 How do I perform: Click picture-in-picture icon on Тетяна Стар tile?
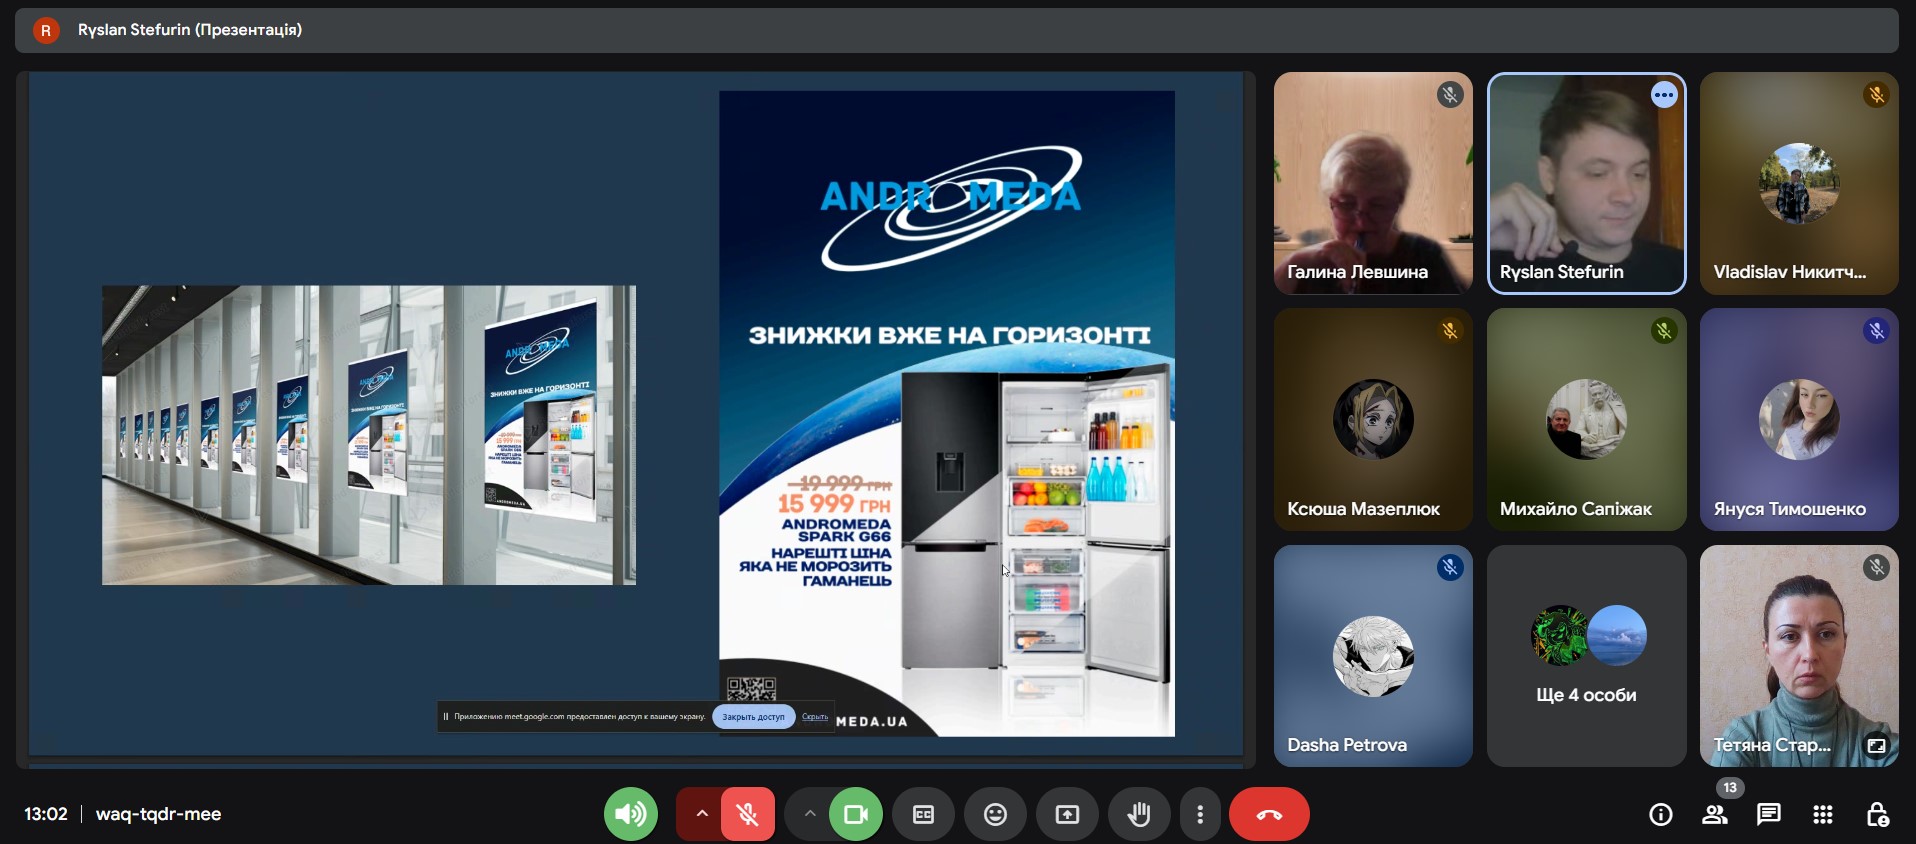[x=1876, y=746]
